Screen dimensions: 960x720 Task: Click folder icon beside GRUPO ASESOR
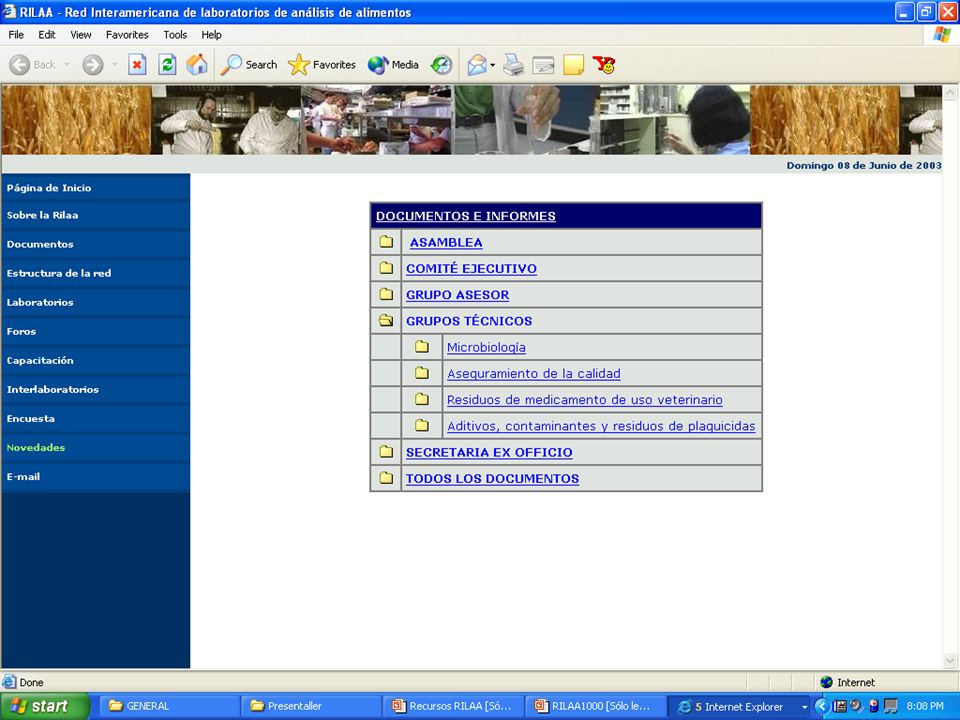coord(386,294)
